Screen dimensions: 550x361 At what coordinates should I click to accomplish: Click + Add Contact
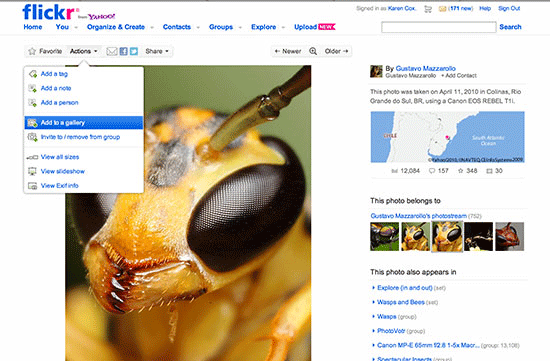click(459, 75)
